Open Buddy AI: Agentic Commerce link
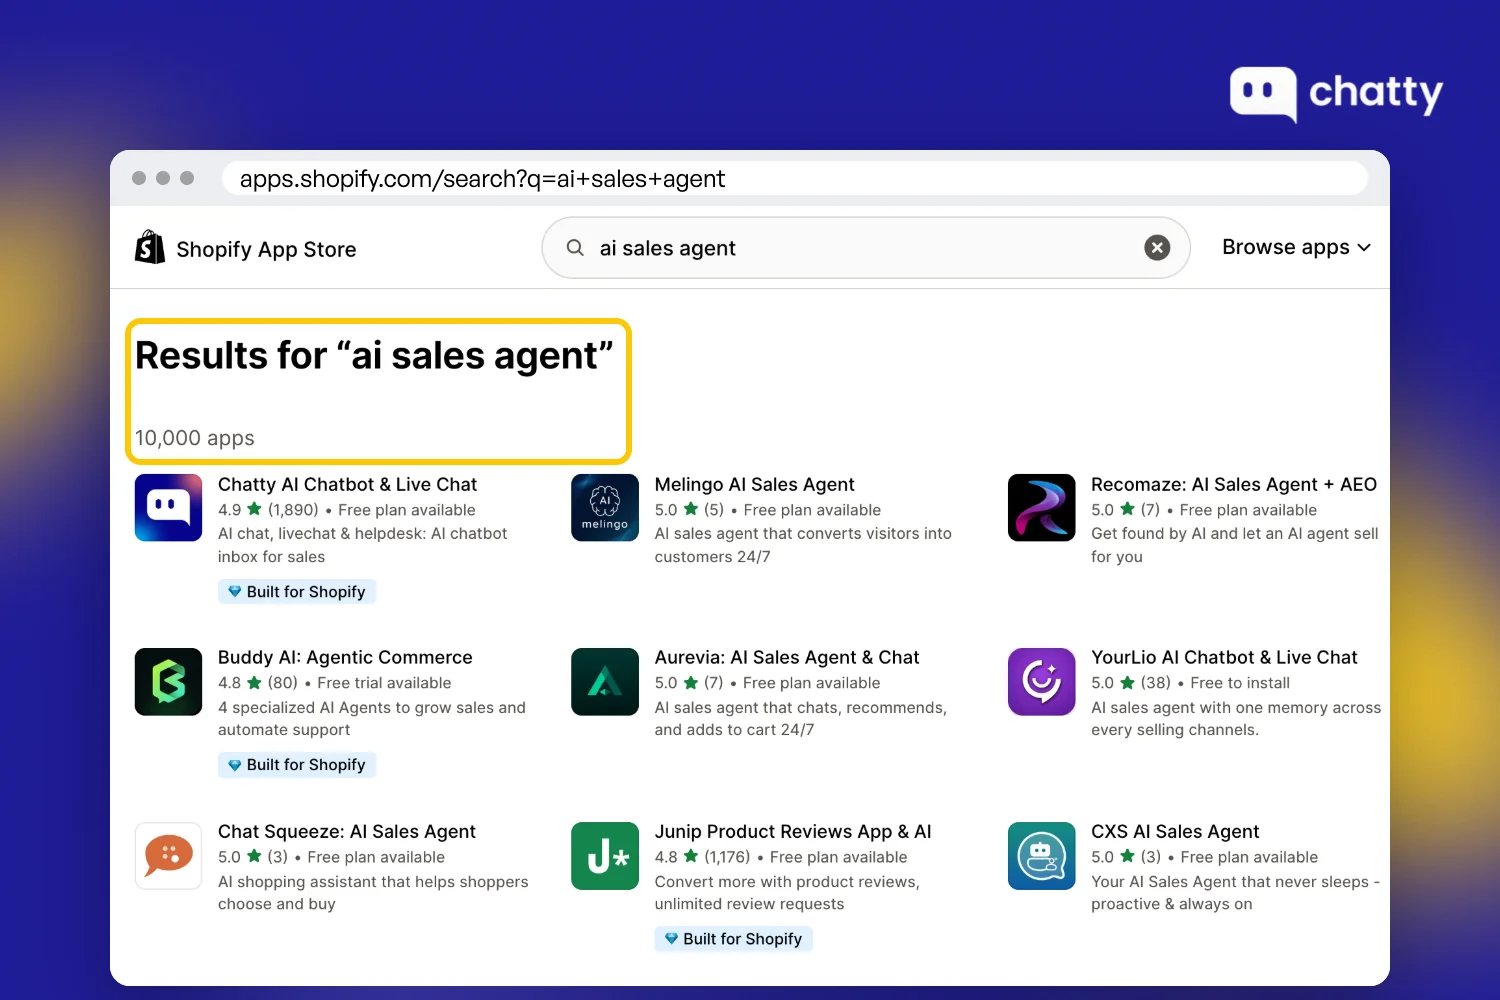The image size is (1500, 1000). pos(345,658)
